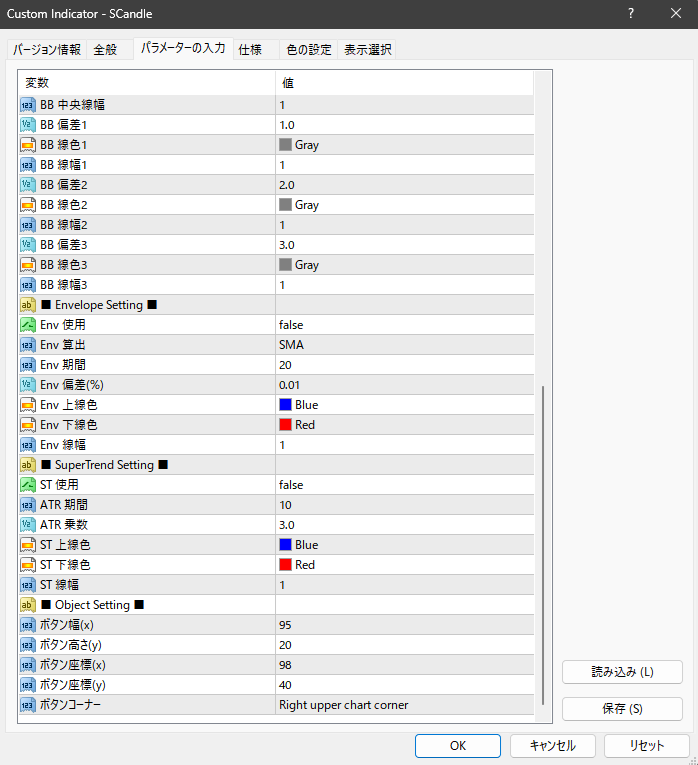Click the string icon beside SuperTrend Setting

pos(28,465)
